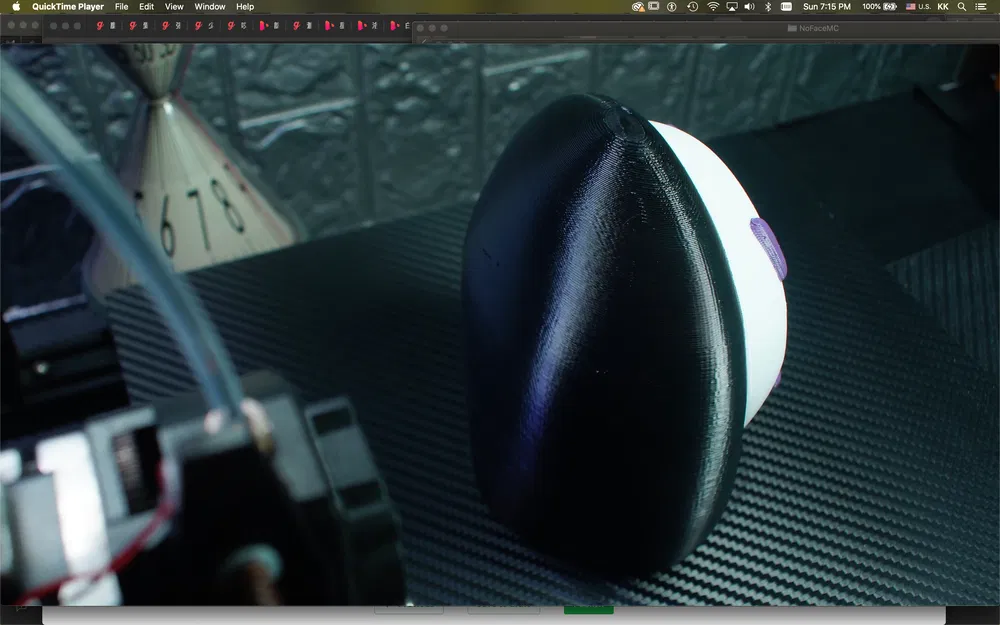Open Notification Center list icon
This screenshot has height=625, width=1000.
pos(981,6)
